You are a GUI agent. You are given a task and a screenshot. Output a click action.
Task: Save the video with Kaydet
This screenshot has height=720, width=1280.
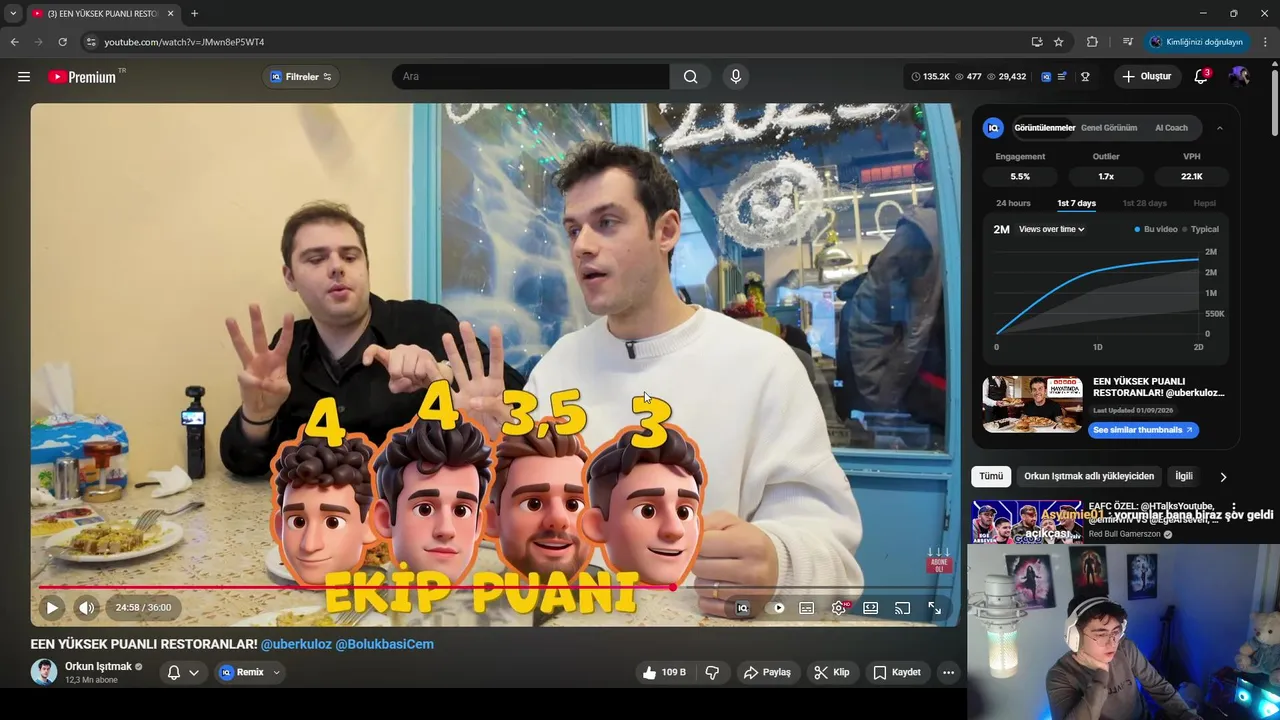897,672
